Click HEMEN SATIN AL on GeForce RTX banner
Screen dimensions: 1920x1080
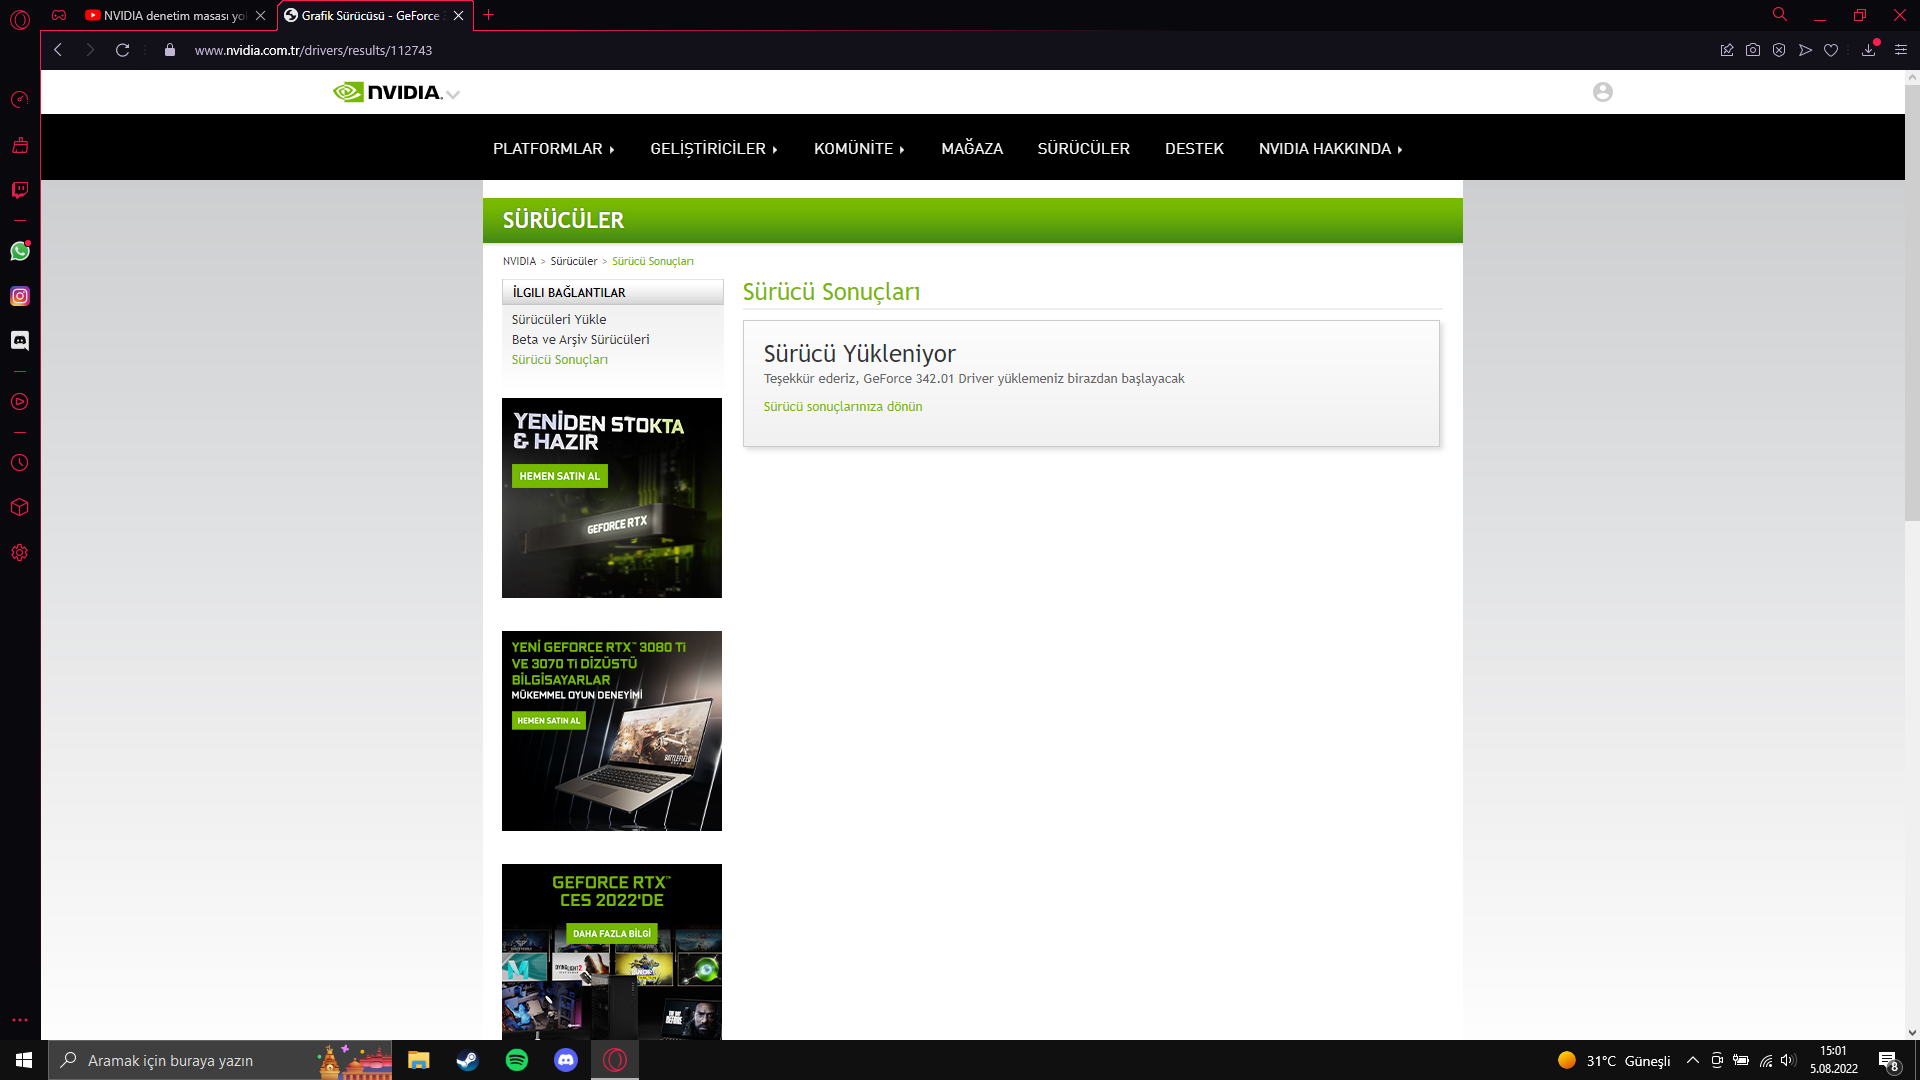pos(559,476)
